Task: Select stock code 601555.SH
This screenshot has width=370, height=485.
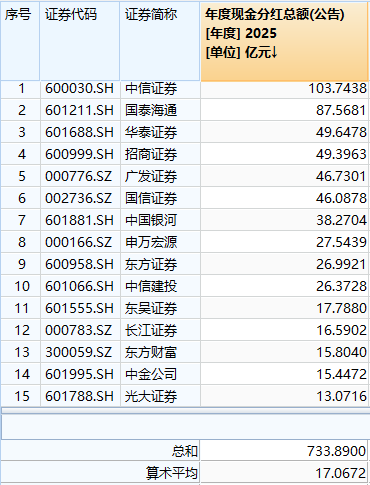Action: (x=80, y=308)
